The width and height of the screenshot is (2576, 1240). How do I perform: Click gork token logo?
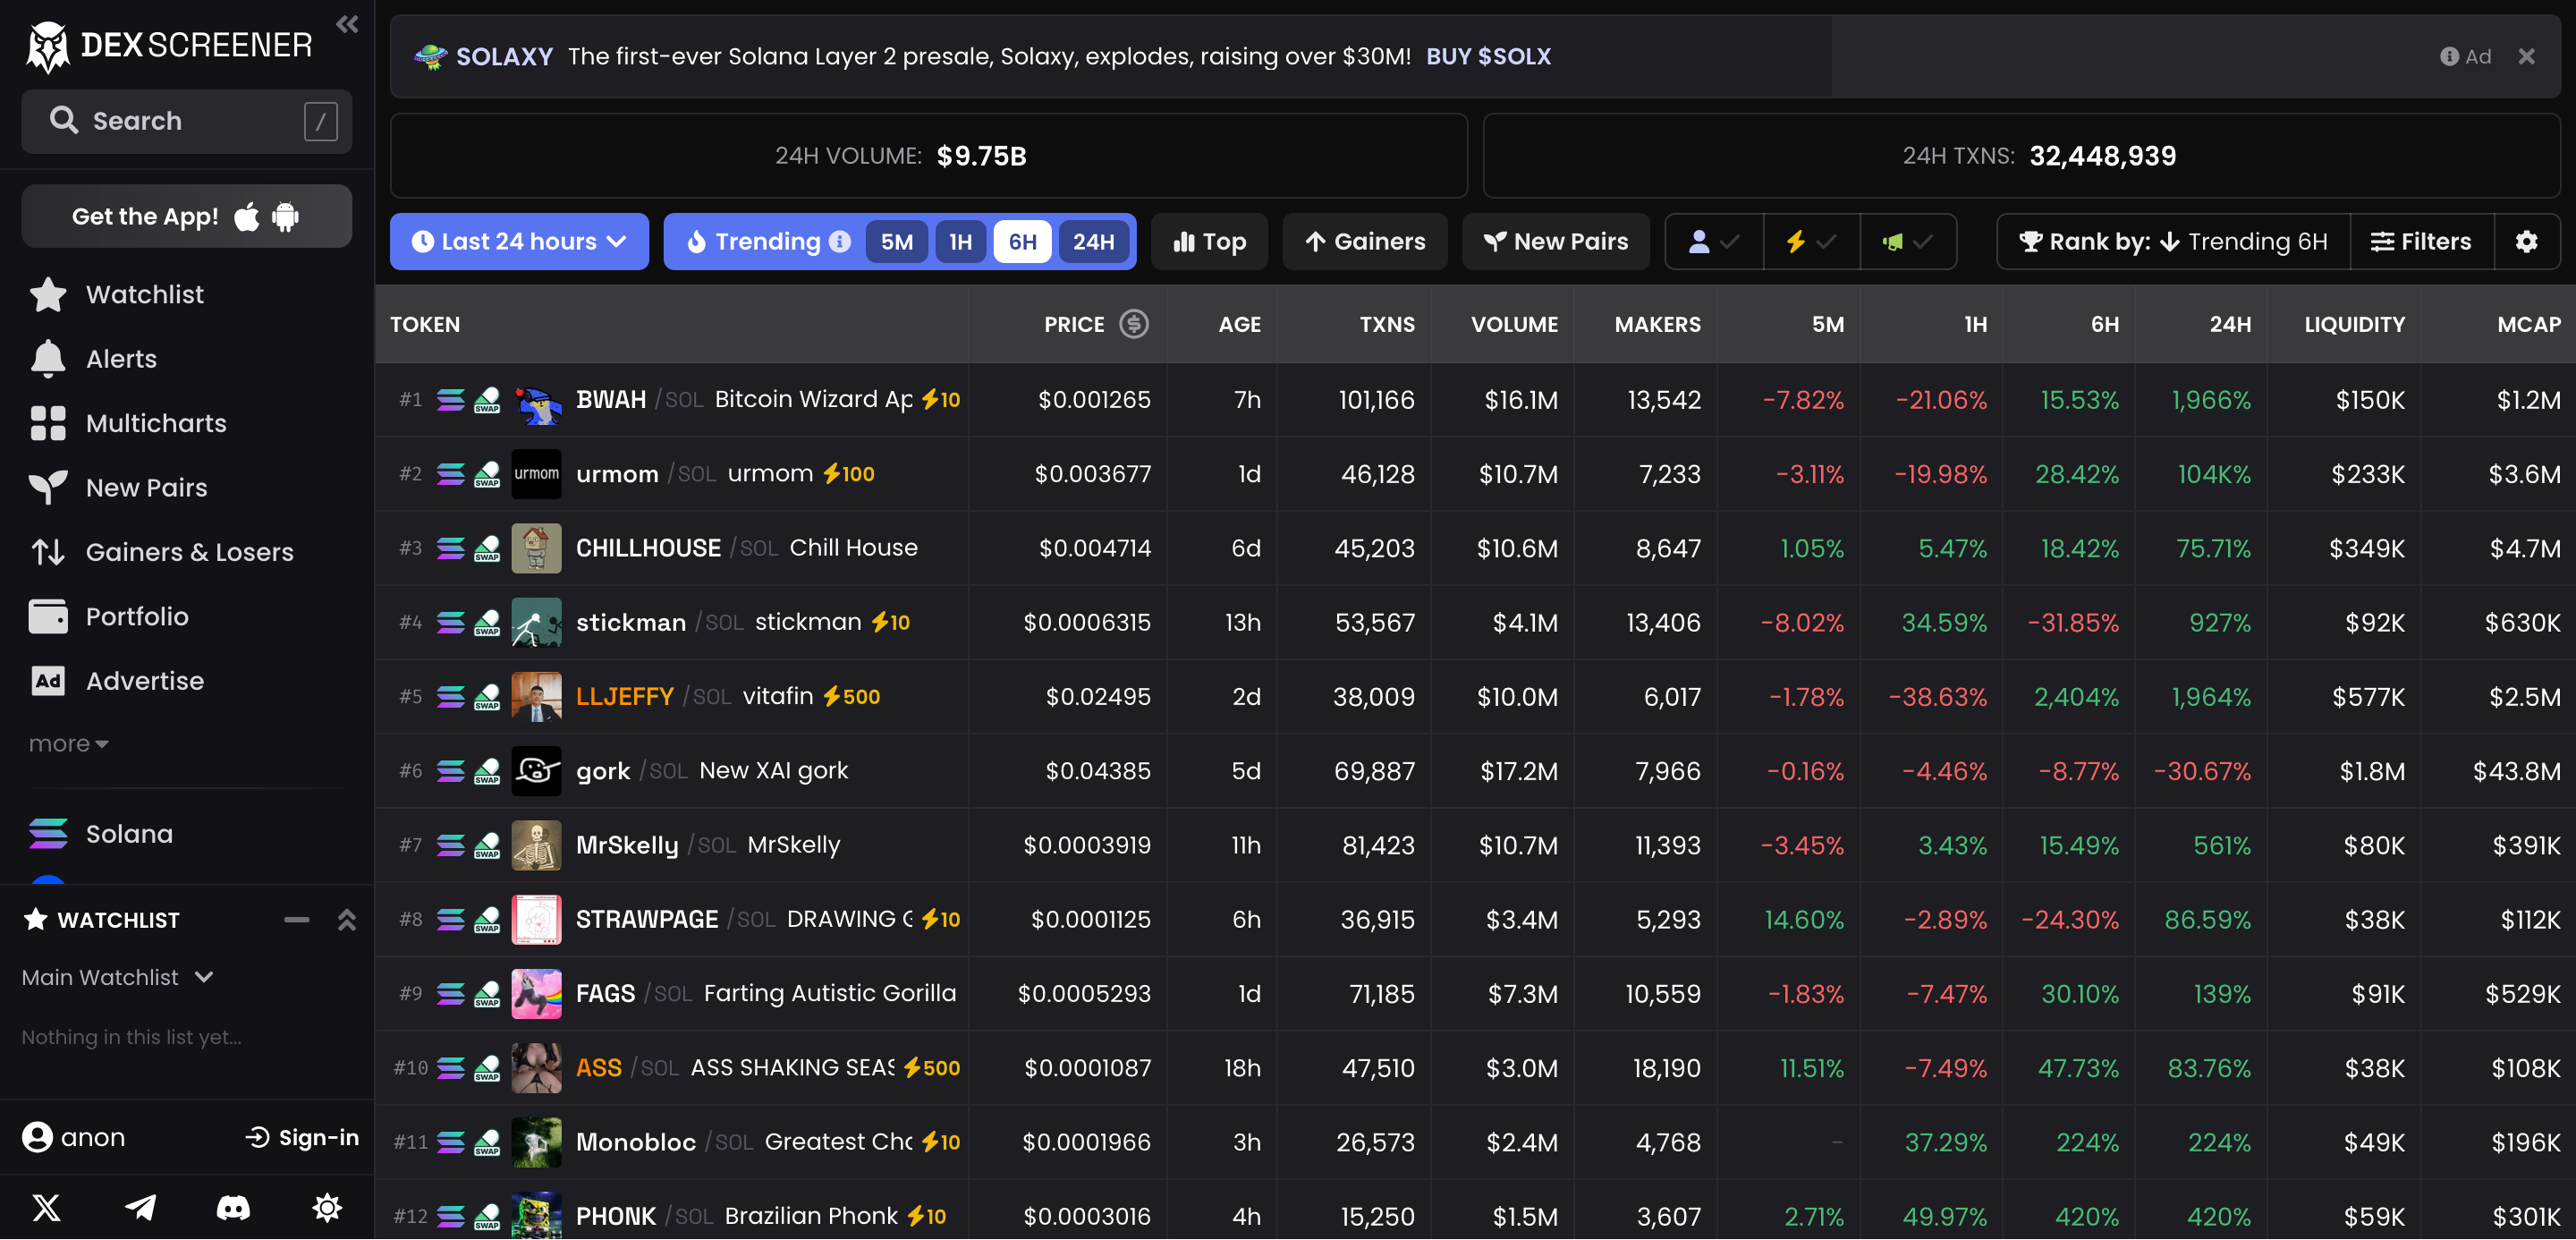[x=536, y=771]
